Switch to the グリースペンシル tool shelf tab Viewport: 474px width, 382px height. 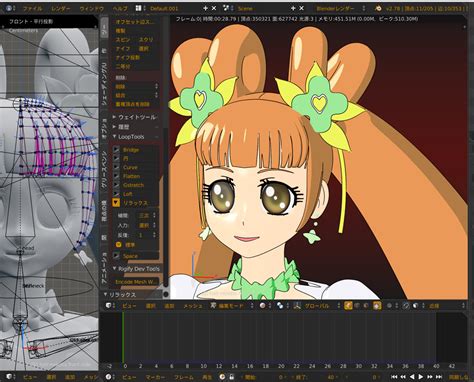pos(104,169)
